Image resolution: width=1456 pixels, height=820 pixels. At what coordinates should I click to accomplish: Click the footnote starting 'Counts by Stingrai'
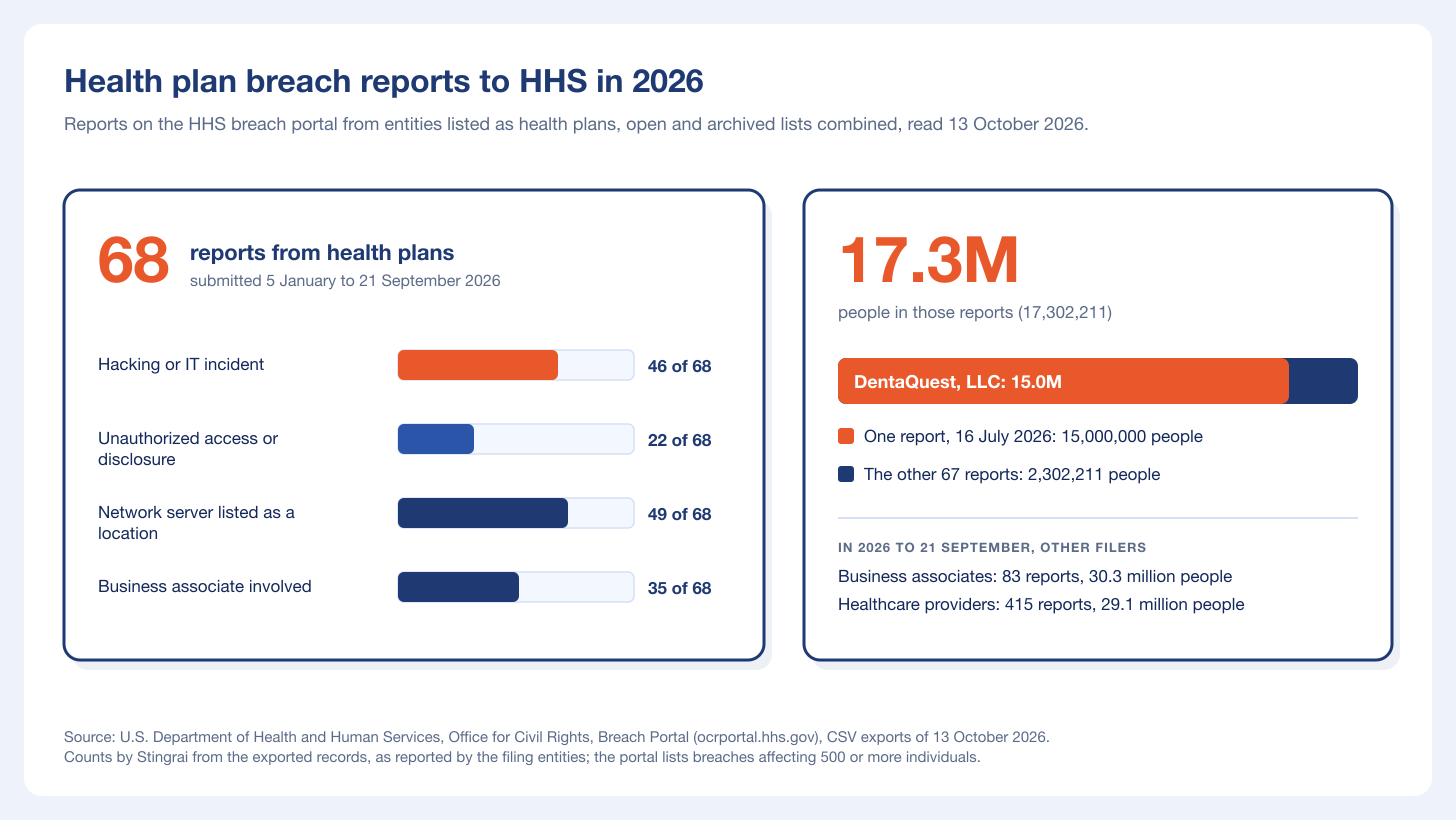coord(522,757)
